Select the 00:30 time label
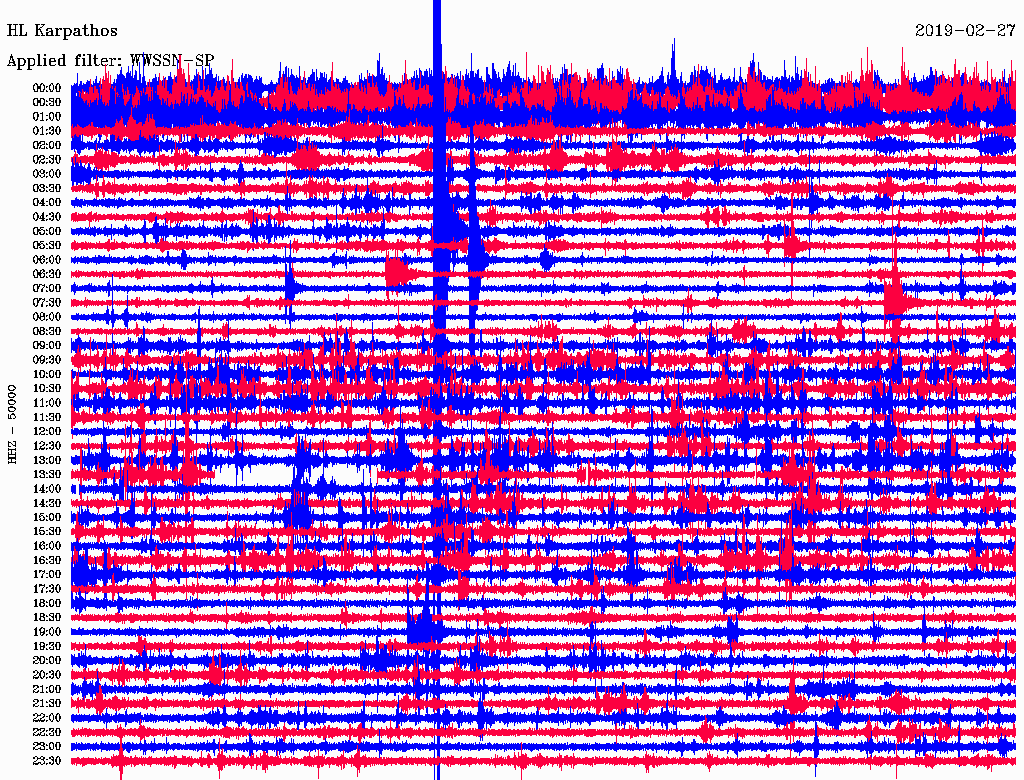Image resolution: width=1024 pixels, height=780 pixels. click(47, 102)
